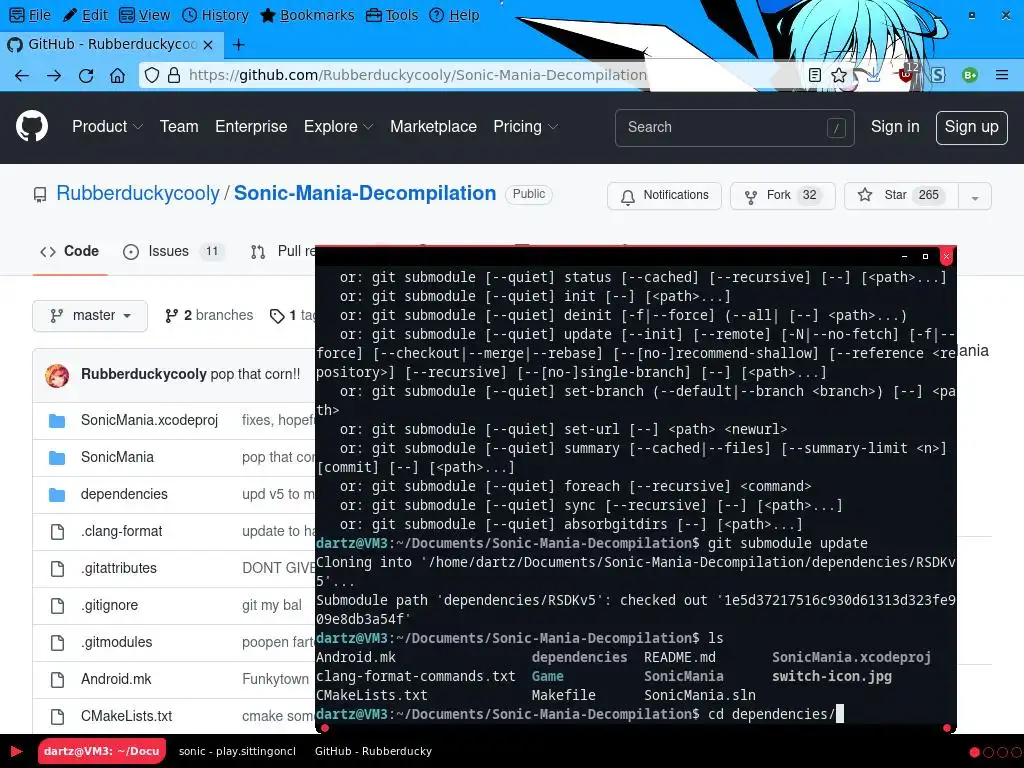
Task: Click the Notifications button
Action: [x=664, y=196]
